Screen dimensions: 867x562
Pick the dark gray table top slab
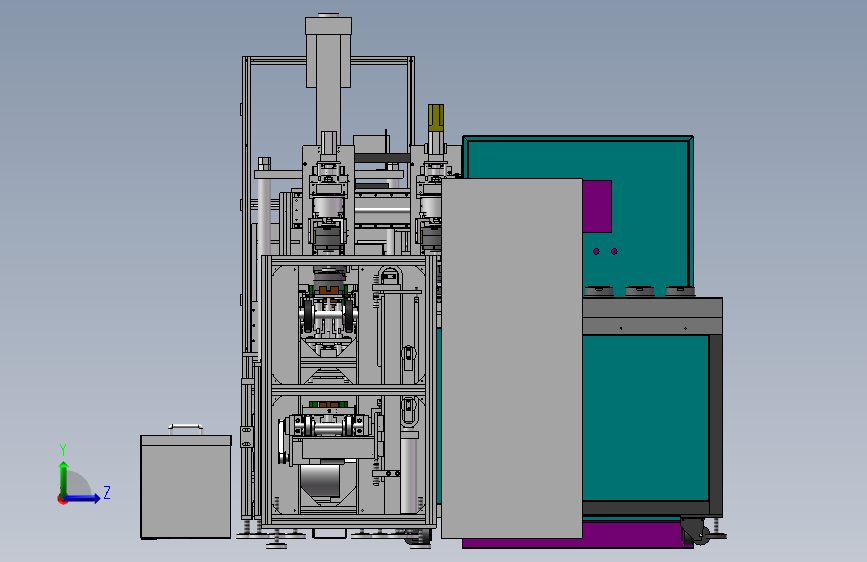tap(652, 308)
